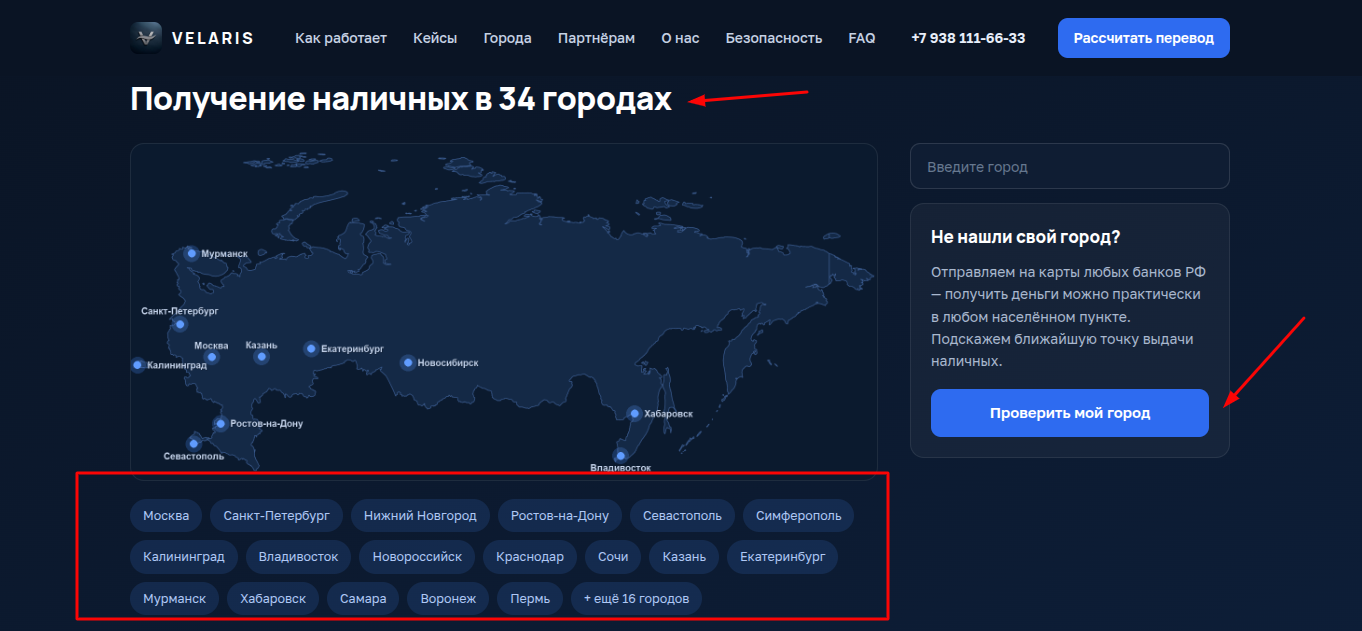This screenshot has height=631, width=1362.
Task: Select the Москва map marker
Action: pos(211,357)
